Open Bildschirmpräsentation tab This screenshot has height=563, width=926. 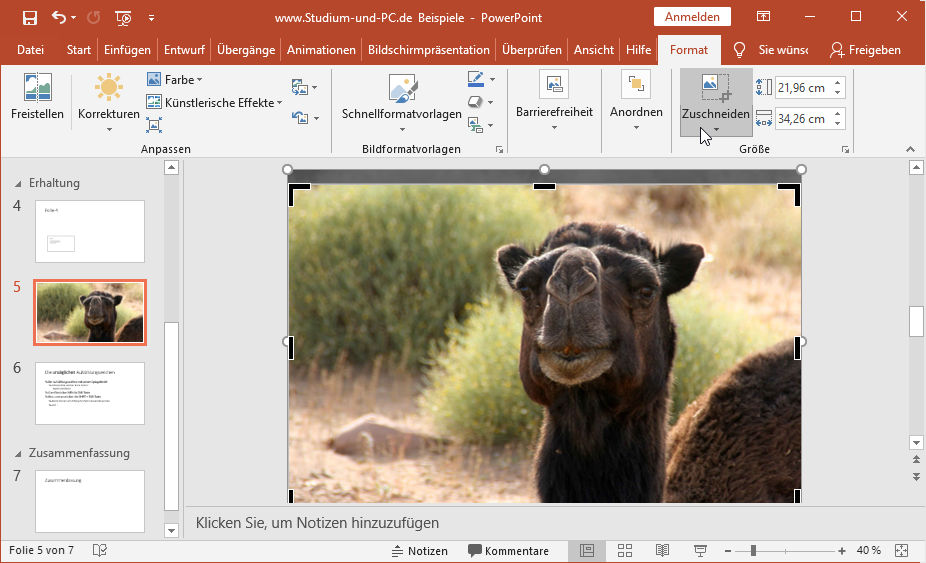click(x=429, y=50)
